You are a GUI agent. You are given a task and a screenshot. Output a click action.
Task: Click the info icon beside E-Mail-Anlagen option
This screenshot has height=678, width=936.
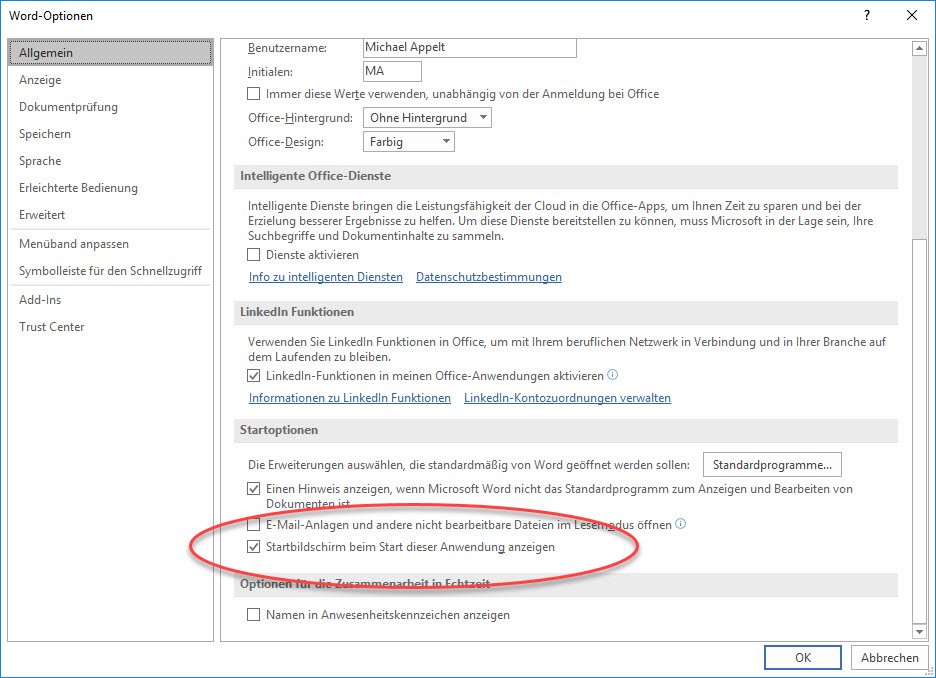(x=680, y=524)
